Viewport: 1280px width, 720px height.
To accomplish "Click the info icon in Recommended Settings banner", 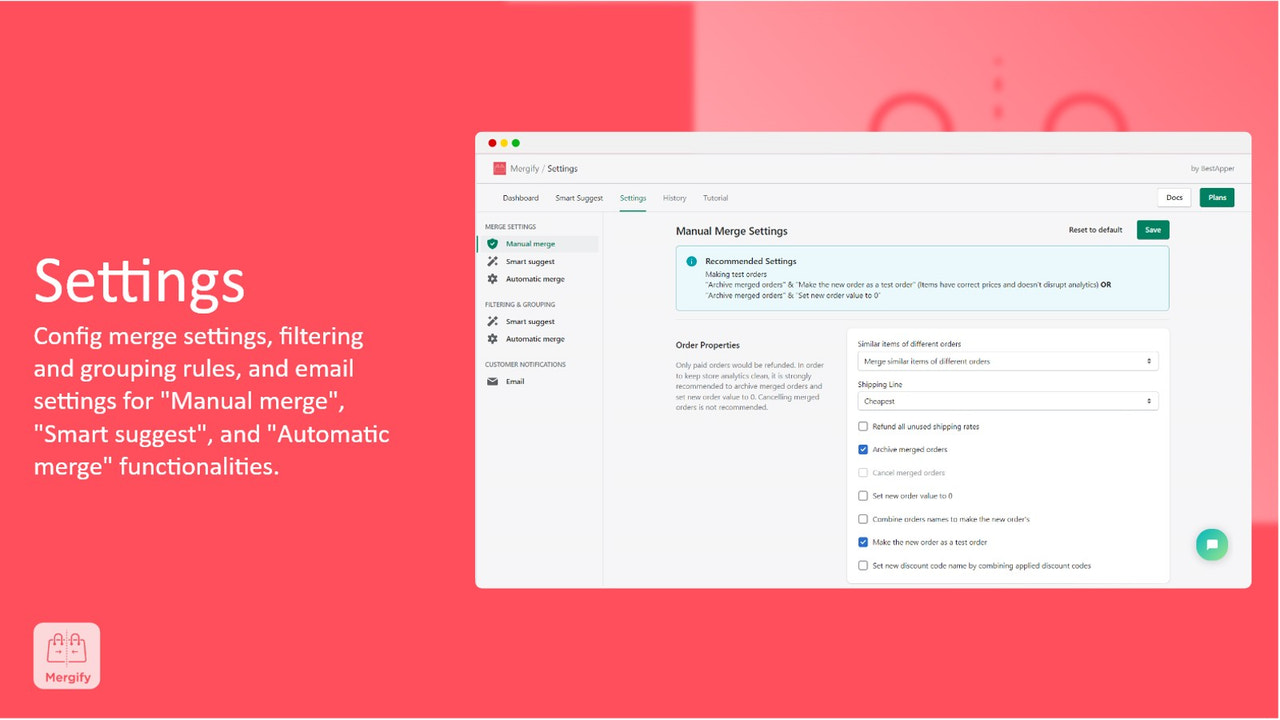I will point(691,261).
